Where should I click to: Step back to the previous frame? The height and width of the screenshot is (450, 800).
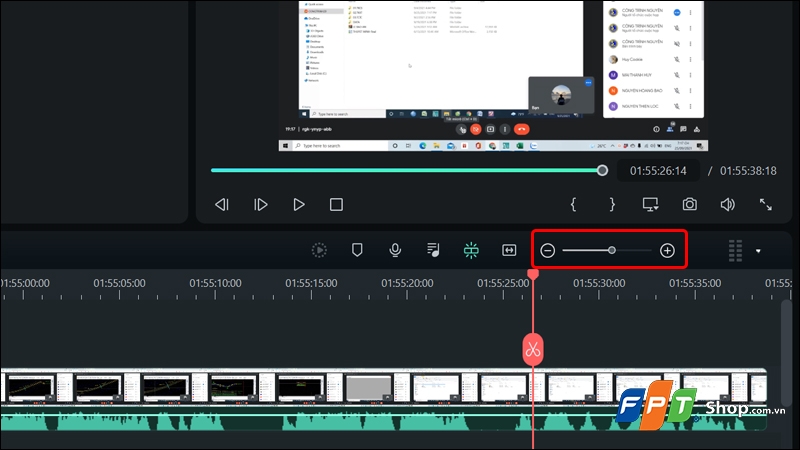[222, 205]
